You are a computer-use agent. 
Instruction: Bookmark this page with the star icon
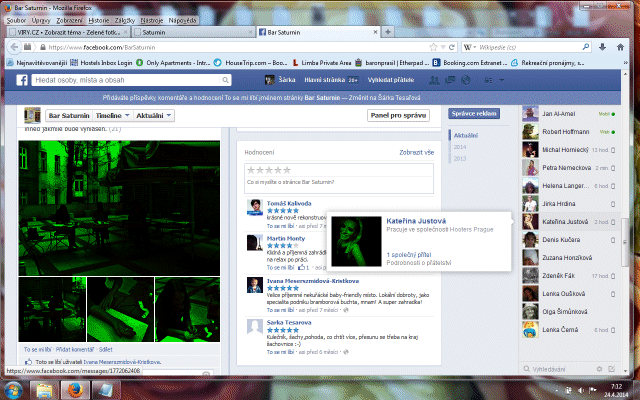tap(433, 47)
